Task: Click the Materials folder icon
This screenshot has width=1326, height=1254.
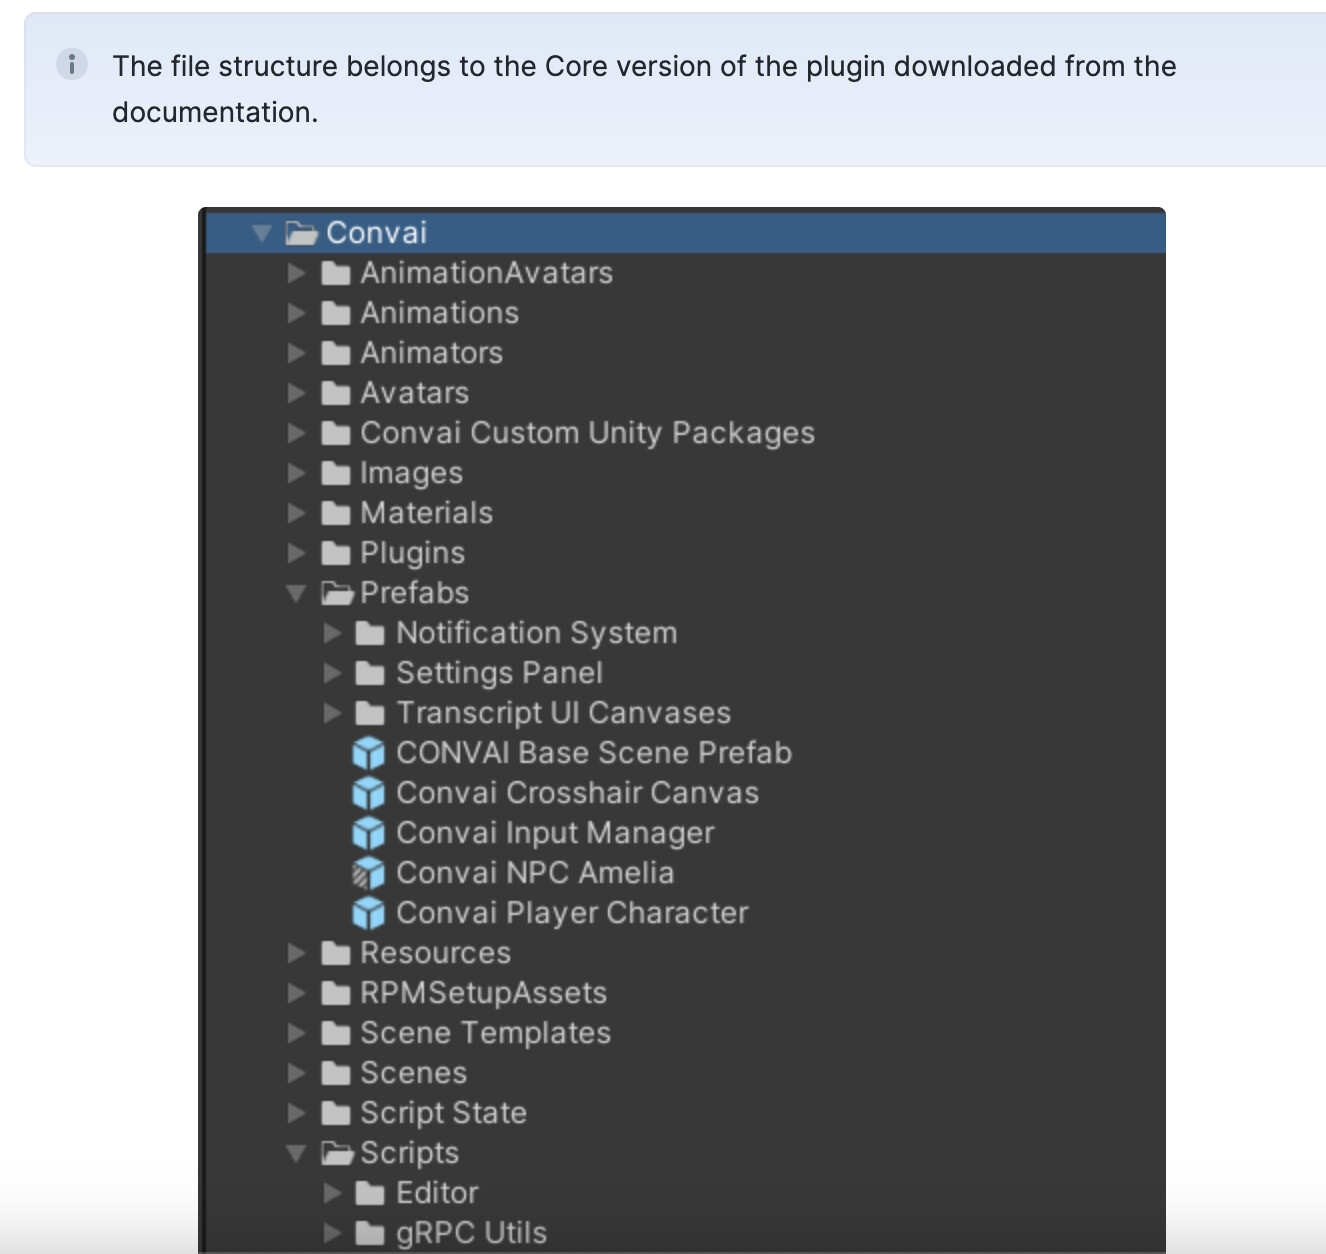Action: pyautogui.click(x=336, y=514)
